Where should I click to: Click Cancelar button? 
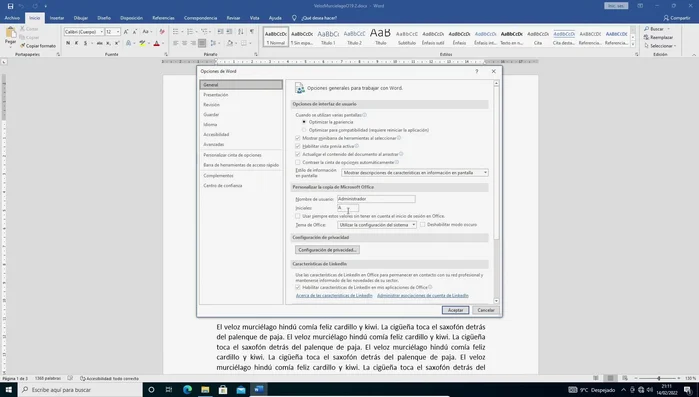click(486, 310)
